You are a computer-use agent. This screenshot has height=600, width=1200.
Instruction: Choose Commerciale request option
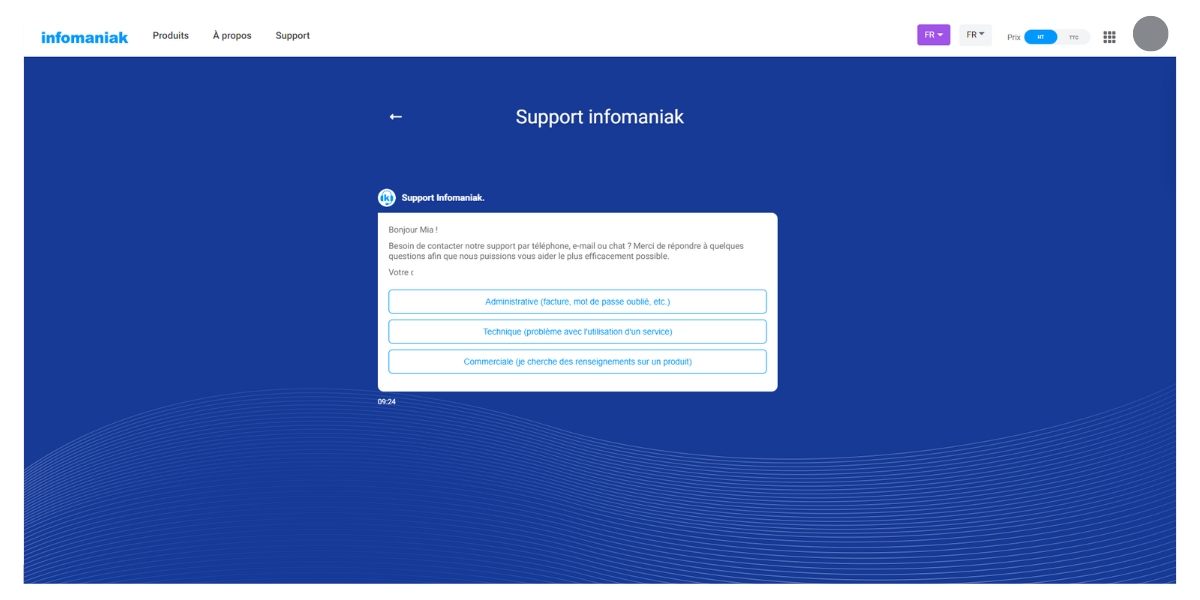click(x=577, y=361)
